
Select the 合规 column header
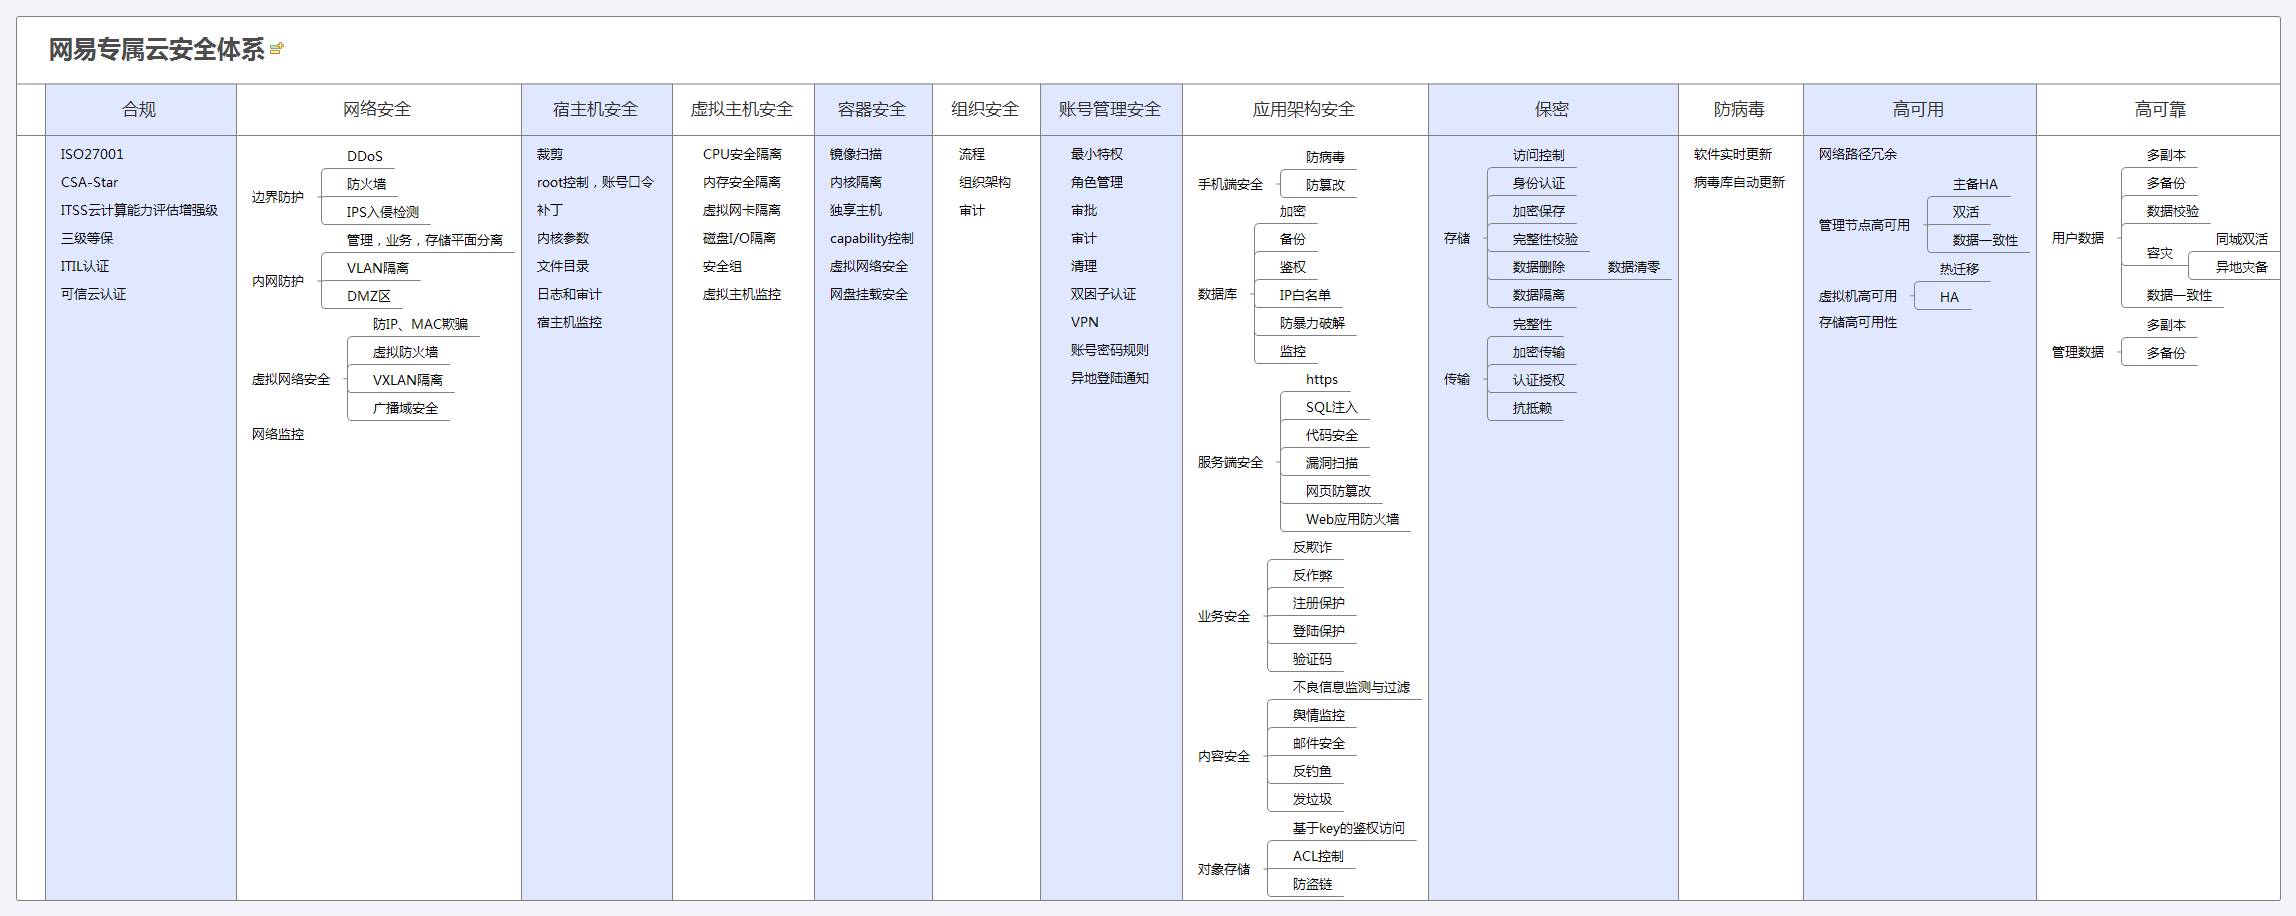139,110
